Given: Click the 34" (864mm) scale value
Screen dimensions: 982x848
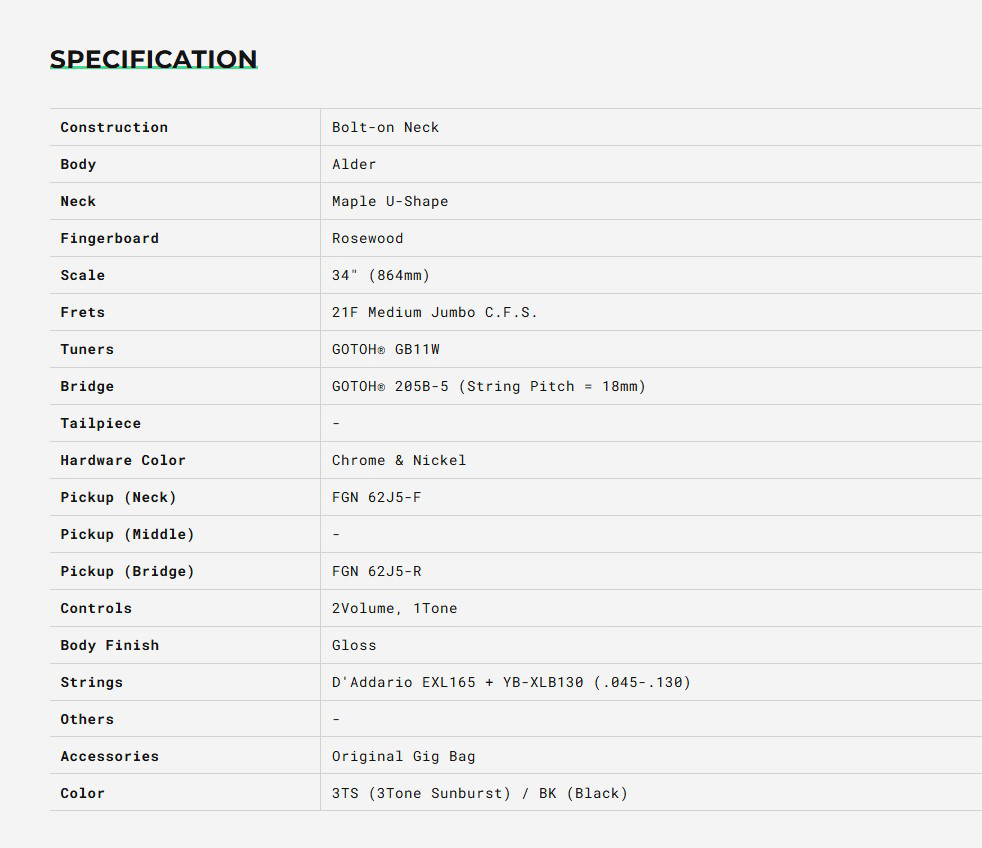Looking at the screenshot, I should pos(381,275).
